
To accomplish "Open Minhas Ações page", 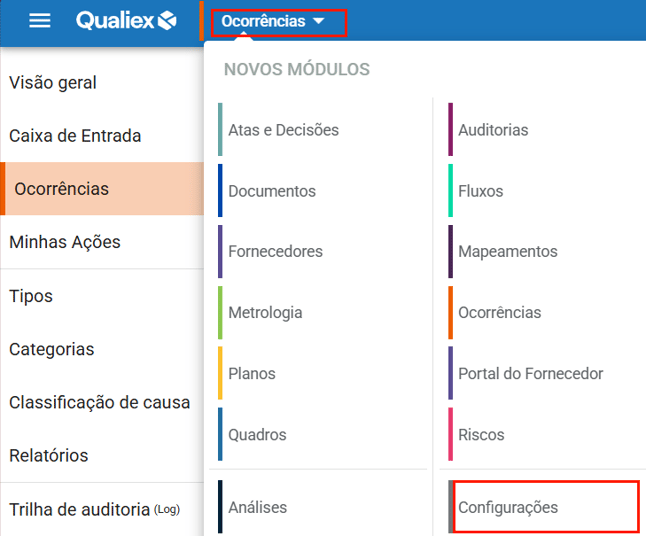I will coord(65,242).
